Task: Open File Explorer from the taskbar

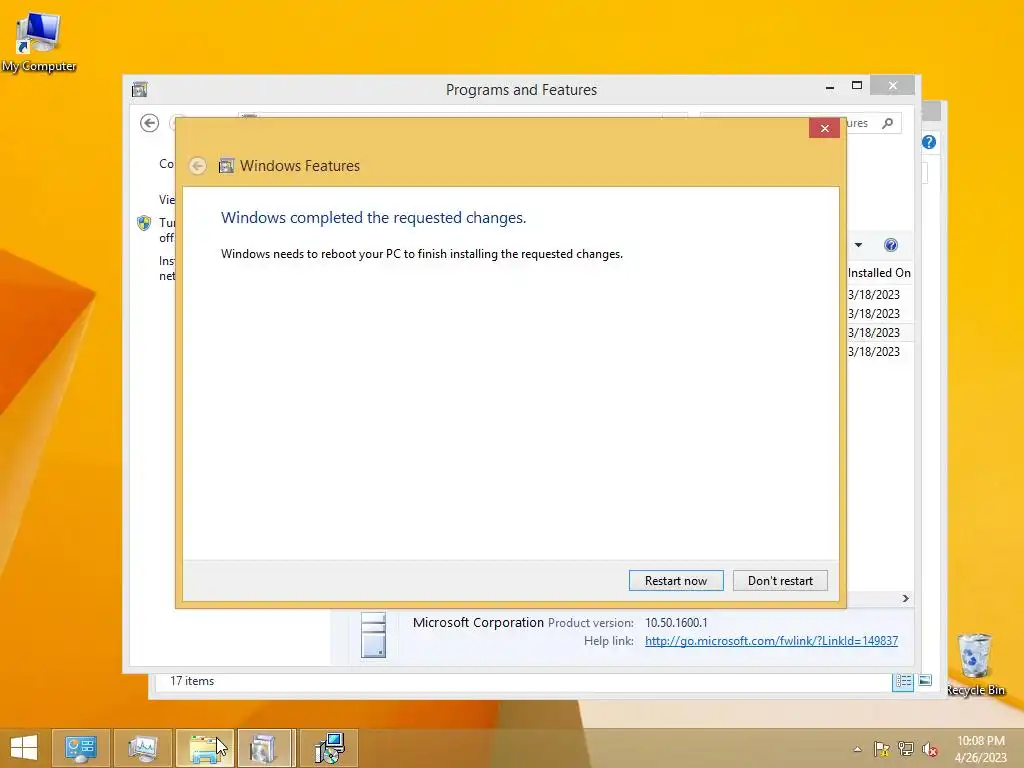Action: click(204, 748)
